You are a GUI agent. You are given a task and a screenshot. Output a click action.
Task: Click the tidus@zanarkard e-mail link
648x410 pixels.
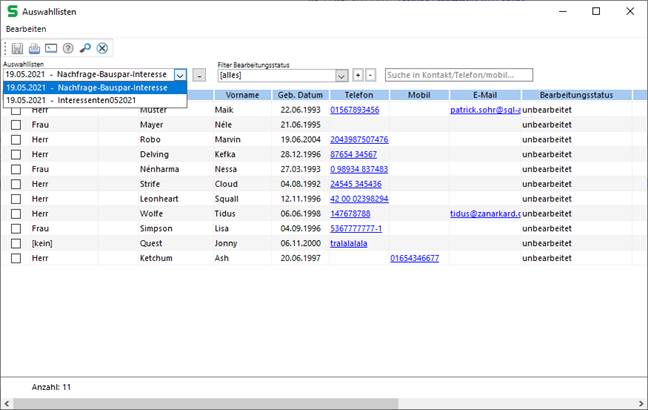485,214
